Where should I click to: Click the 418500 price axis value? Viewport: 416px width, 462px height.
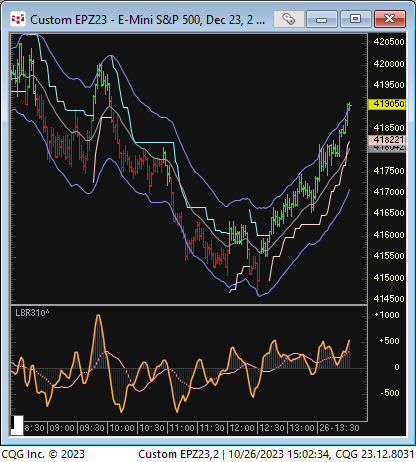point(389,128)
